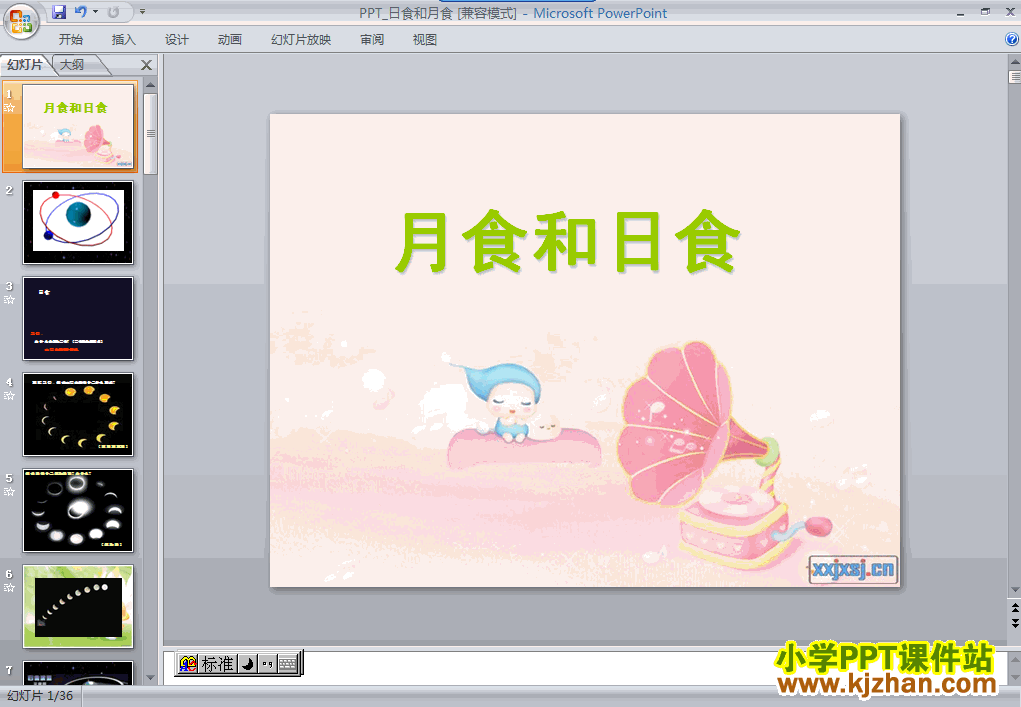This screenshot has height=707, width=1021.
Task: Toggle IME half/full-width moon icon
Action: [247, 664]
